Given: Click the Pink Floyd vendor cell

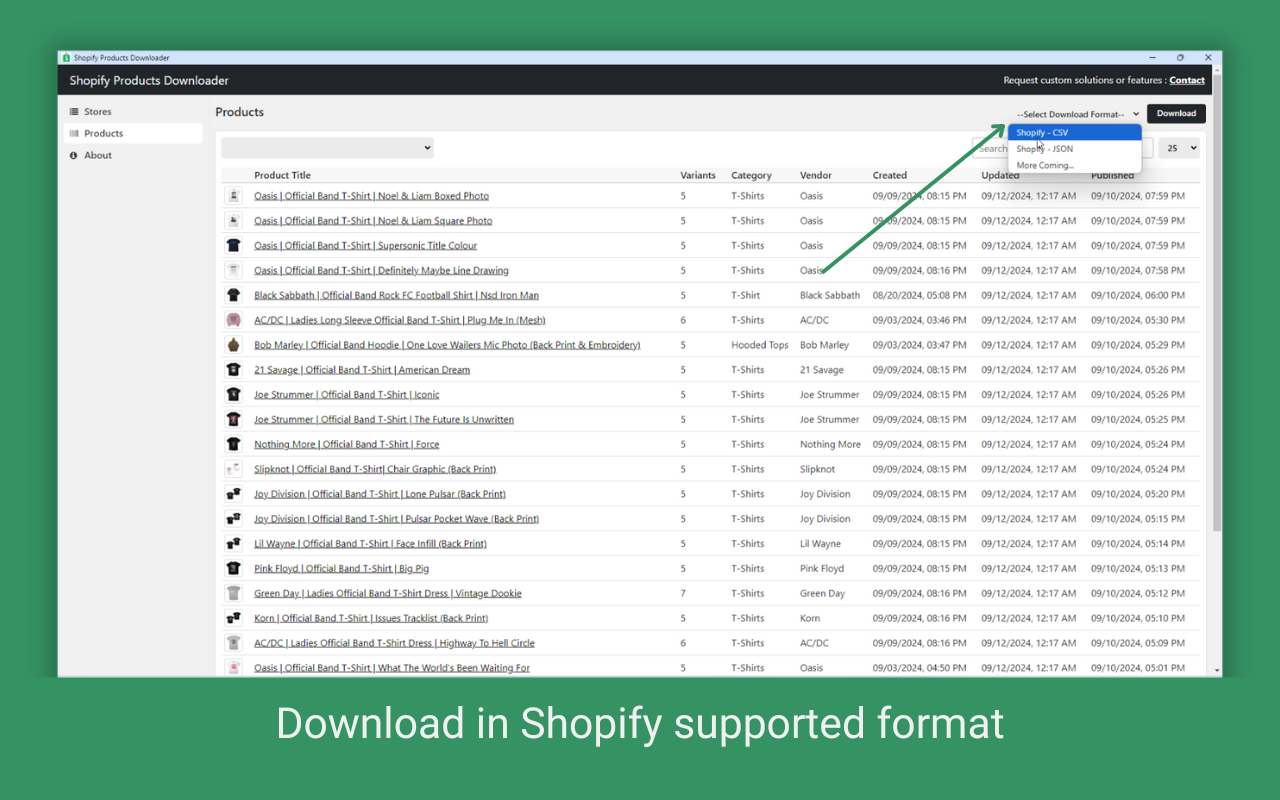Looking at the screenshot, I should click(x=822, y=568).
